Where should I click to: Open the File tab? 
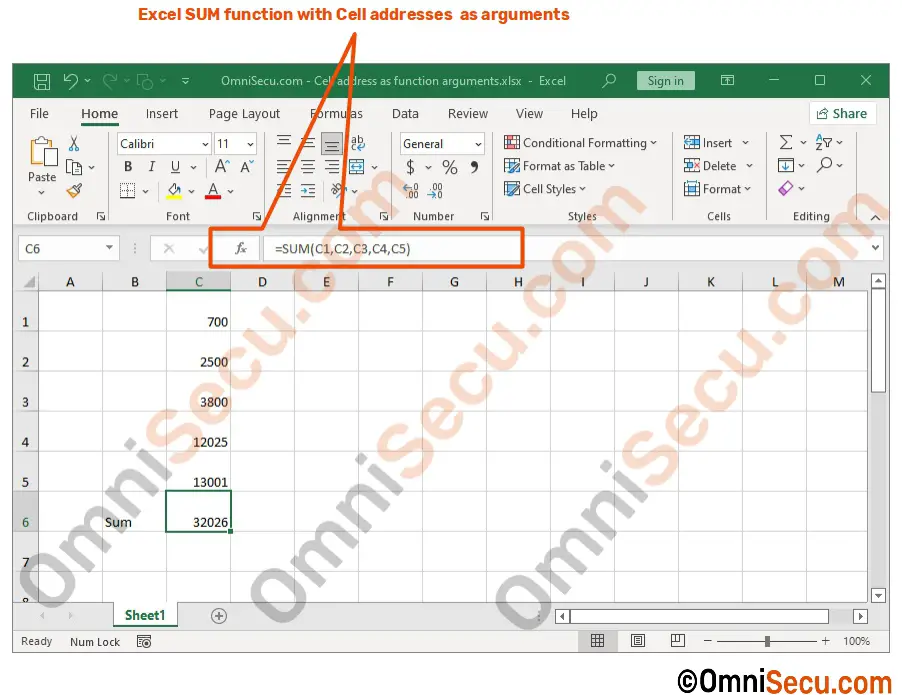point(39,114)
